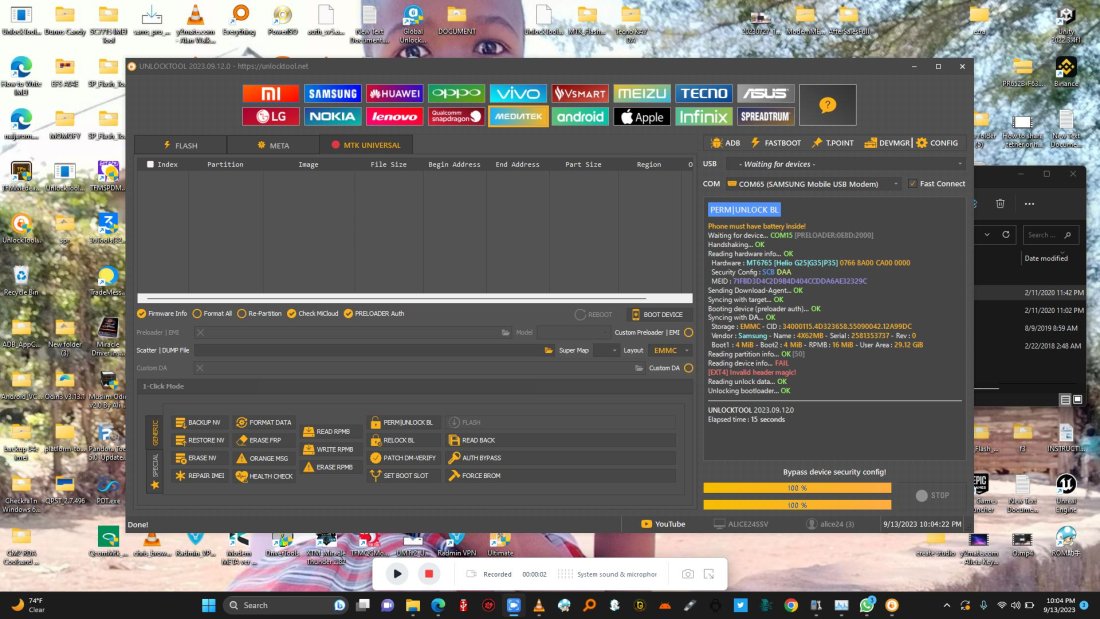The width and height of the screenshot is (1100, 619).
Task: Open the Meizu brand section
Action: 641,93
